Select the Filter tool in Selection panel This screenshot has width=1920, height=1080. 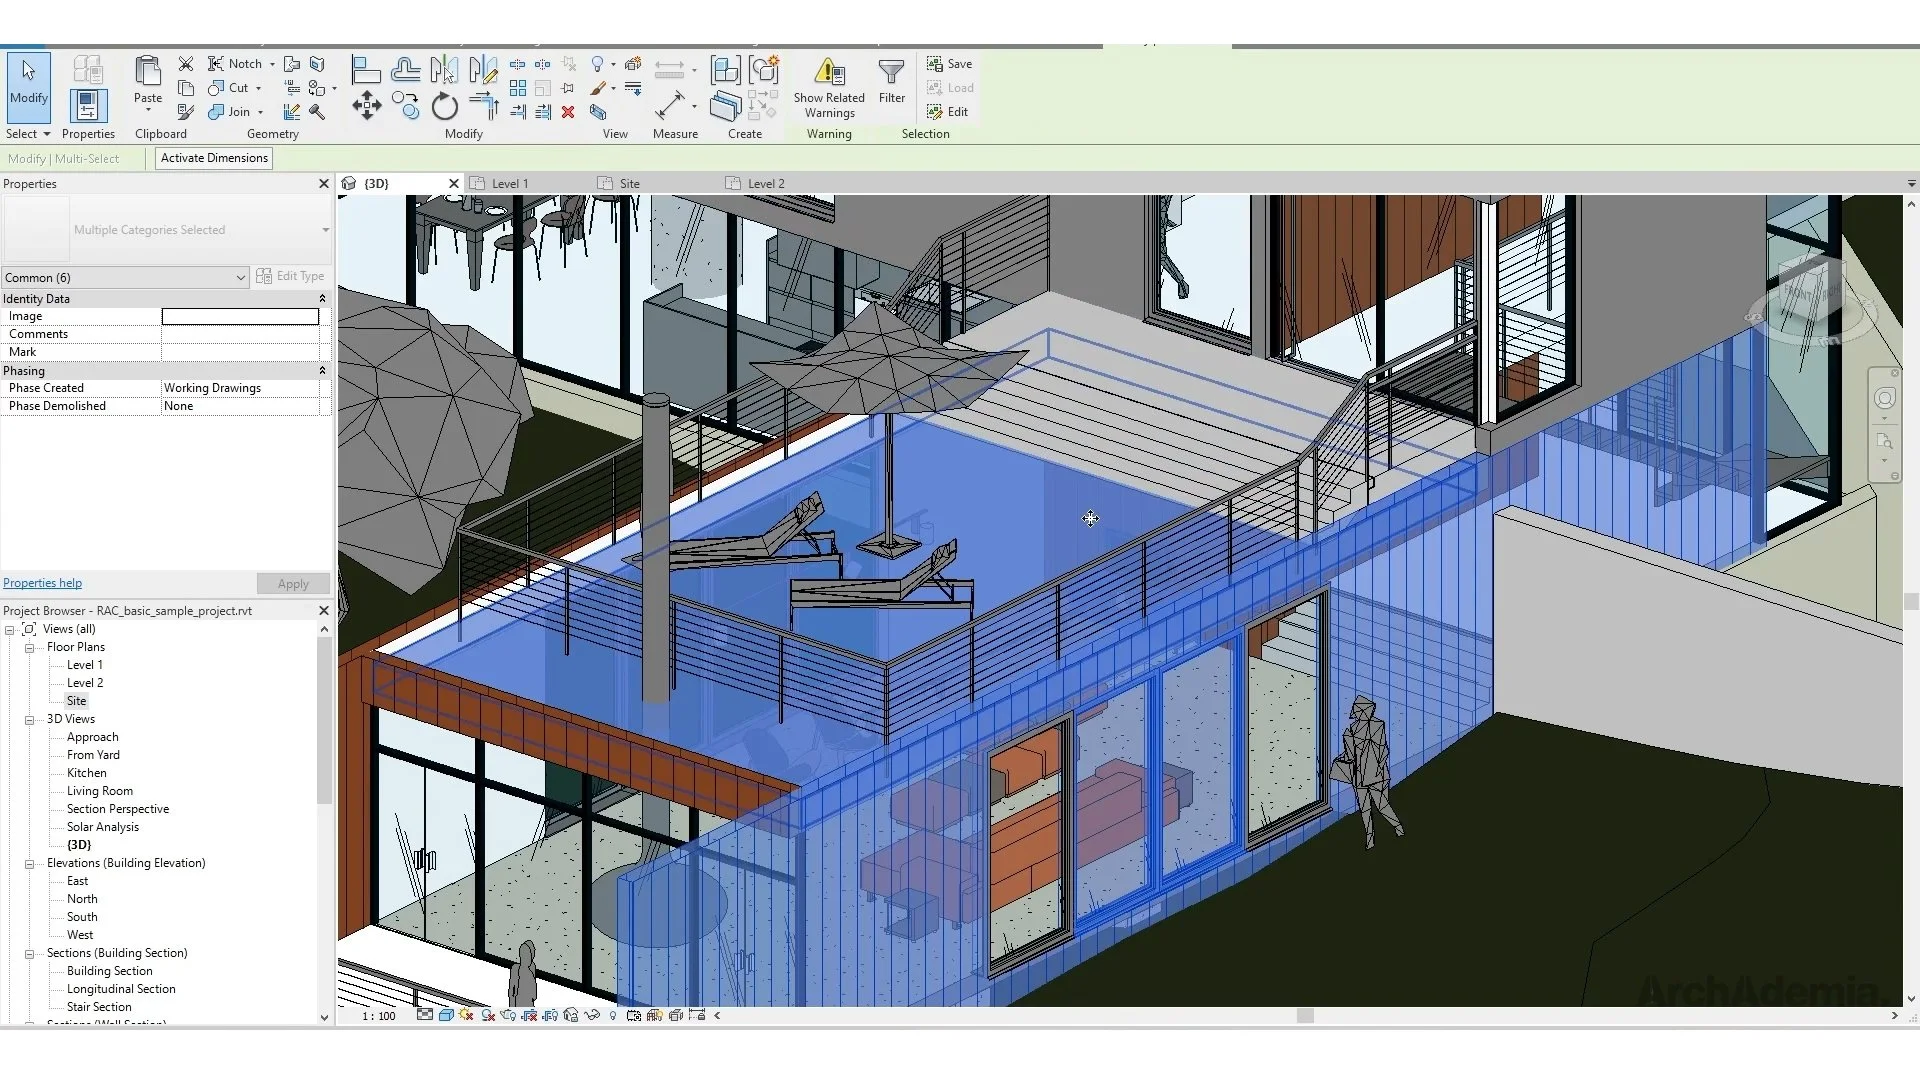click(x=891, y=80)
